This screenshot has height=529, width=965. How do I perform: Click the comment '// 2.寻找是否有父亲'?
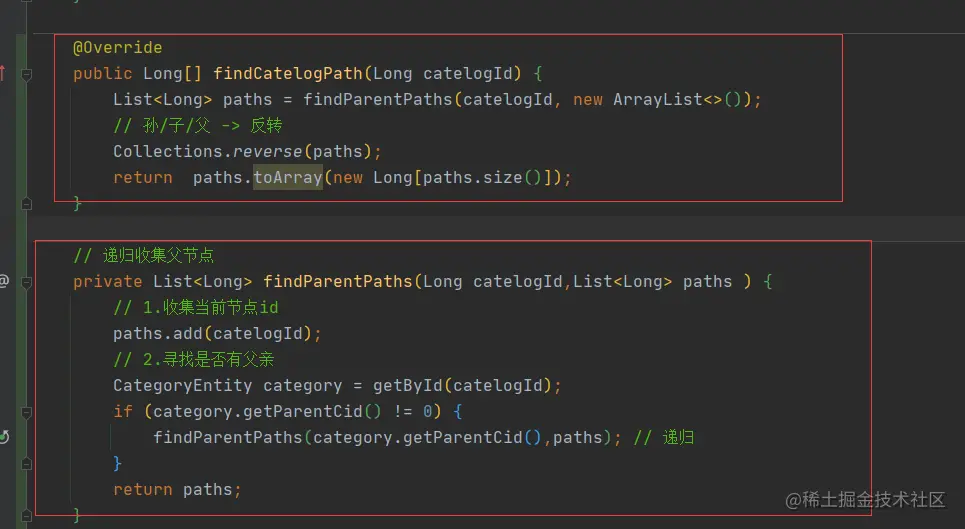(193, 359)
